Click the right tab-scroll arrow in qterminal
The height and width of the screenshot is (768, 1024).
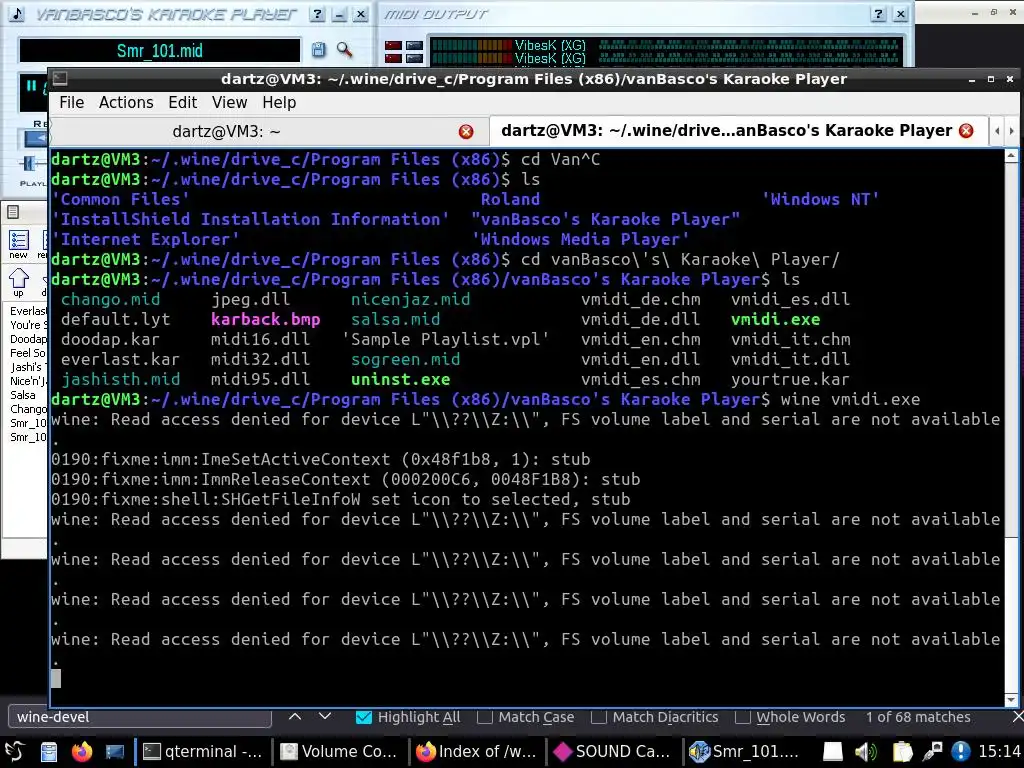(1012, 131)
